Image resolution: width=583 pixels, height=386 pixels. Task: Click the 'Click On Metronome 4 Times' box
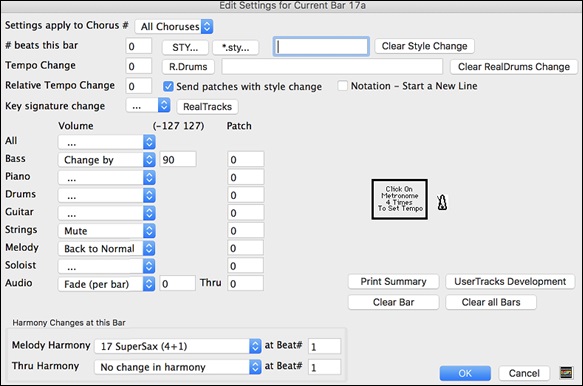pyautogui.click(x=400, y=199)
